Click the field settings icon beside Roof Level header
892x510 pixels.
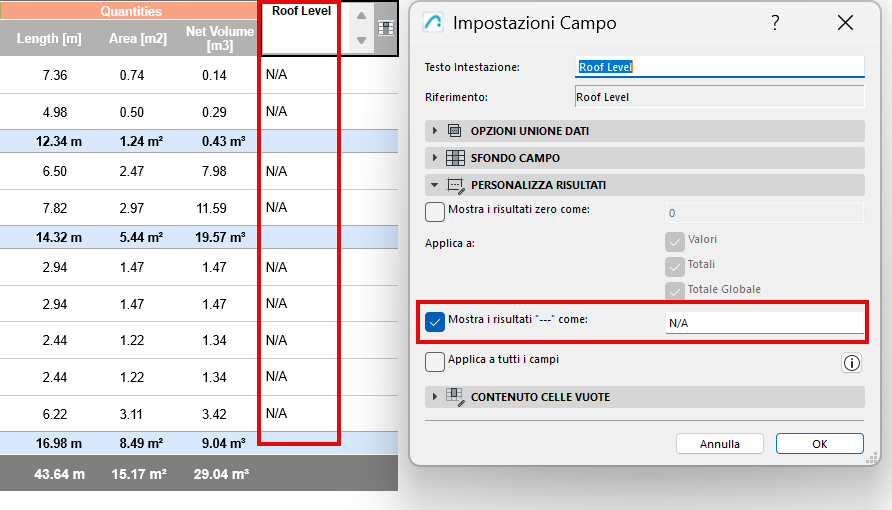(x=386, y=29)
